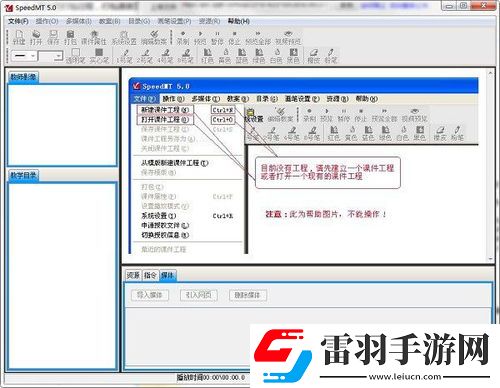Click the red 注意 notice text in help image
This screenshot has width=500, height=388.
325,214
